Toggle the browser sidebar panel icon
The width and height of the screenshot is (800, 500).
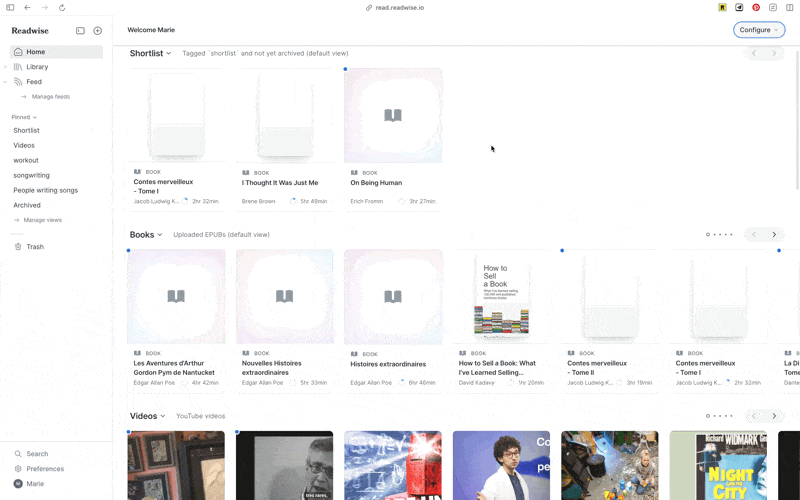pyautogui.click(x=10, y=8)
